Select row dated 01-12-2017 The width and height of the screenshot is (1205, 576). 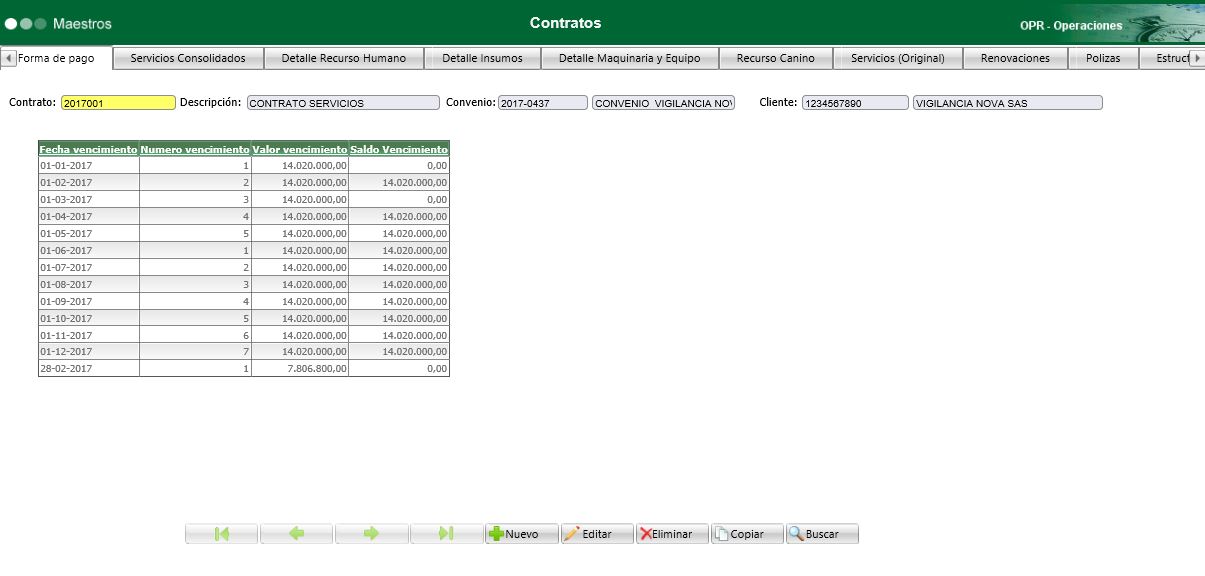pos(244,352)
